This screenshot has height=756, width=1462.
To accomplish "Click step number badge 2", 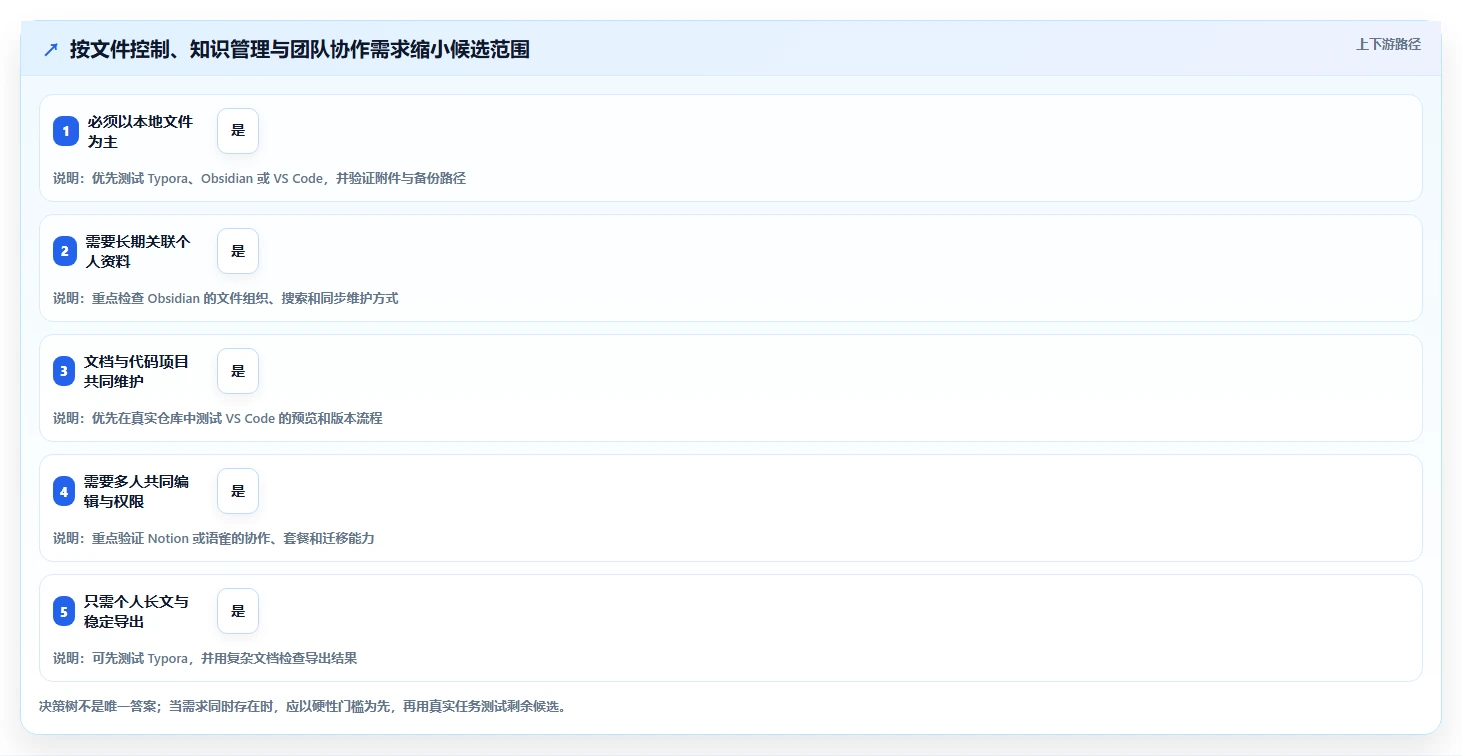I will point(65,251).
